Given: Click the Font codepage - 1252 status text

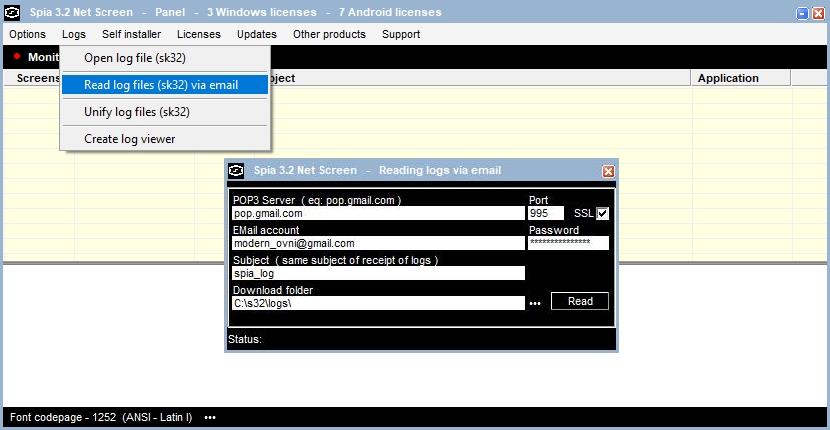Looking at the screenshot, I should pyautogui.click(x=101, y=417).
